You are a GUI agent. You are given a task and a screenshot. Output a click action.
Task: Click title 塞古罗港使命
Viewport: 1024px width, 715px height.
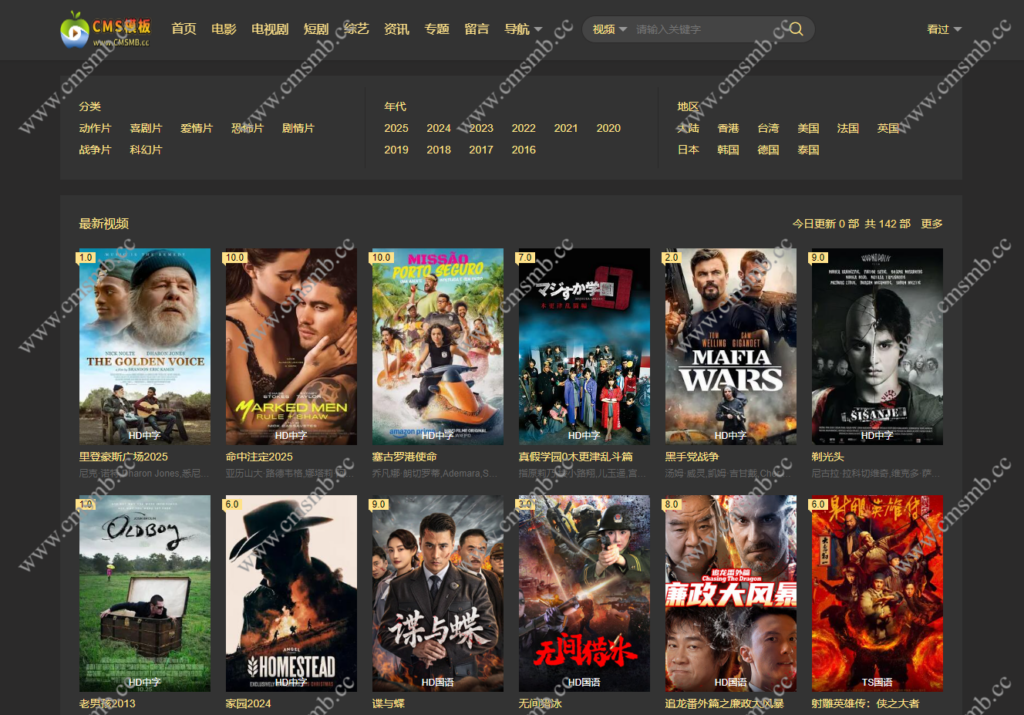(x=404, y=457)
